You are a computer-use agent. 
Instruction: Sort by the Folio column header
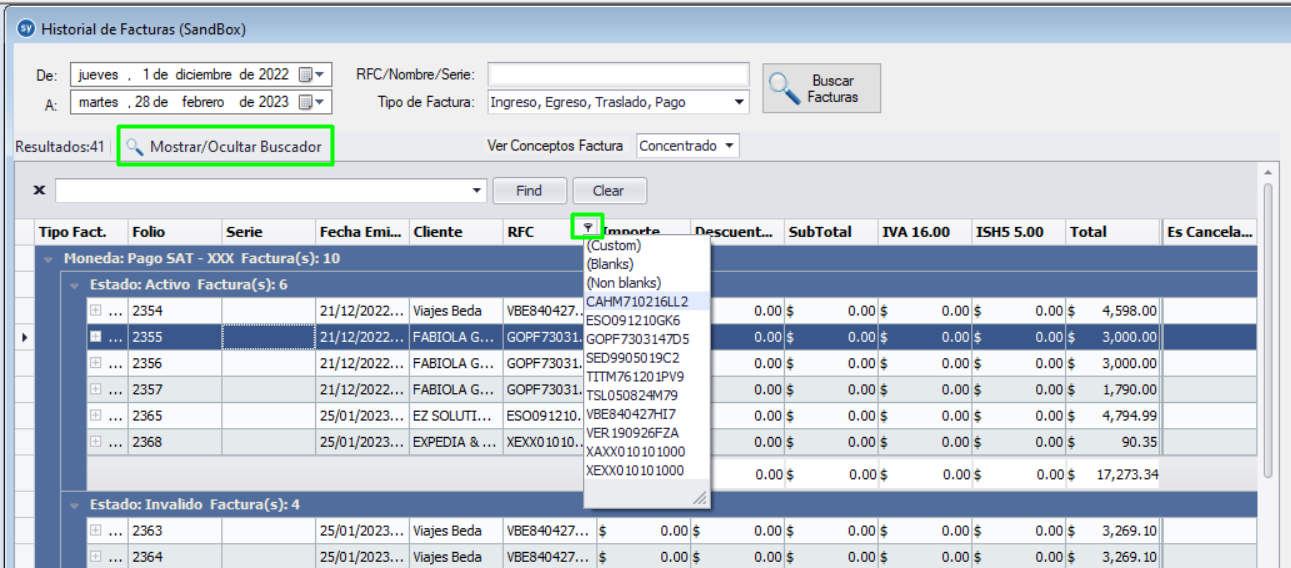174,232
